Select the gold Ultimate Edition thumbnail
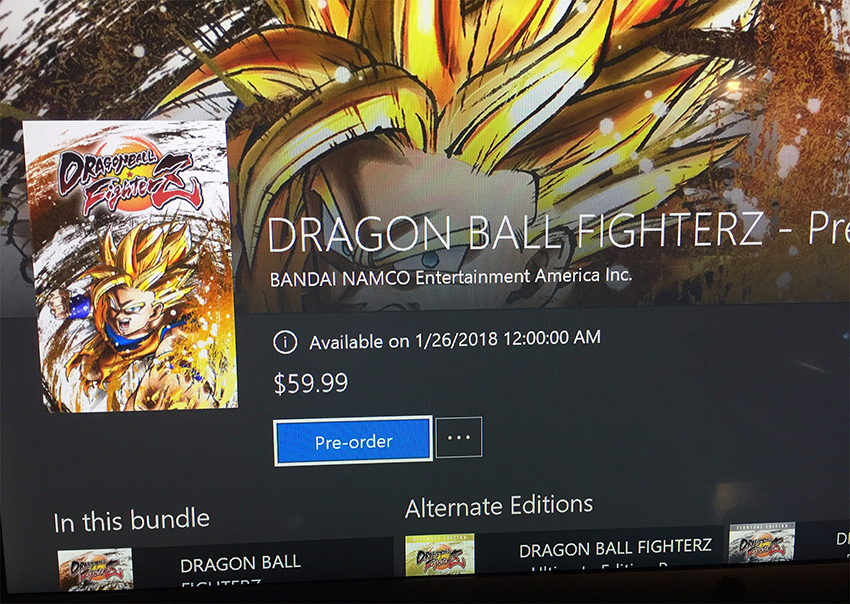This screenshot has width=850, height=604. [440, 554]
